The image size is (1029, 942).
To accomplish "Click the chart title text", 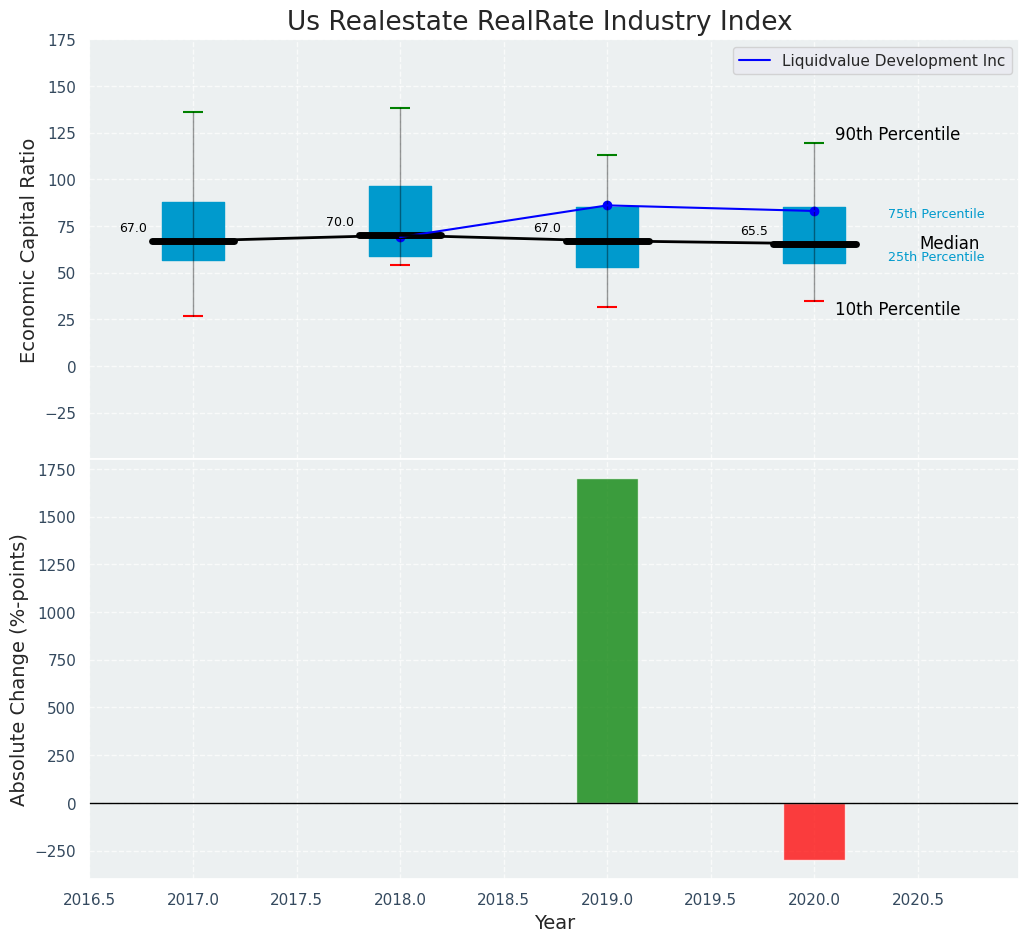I will [x=539, y=22].
